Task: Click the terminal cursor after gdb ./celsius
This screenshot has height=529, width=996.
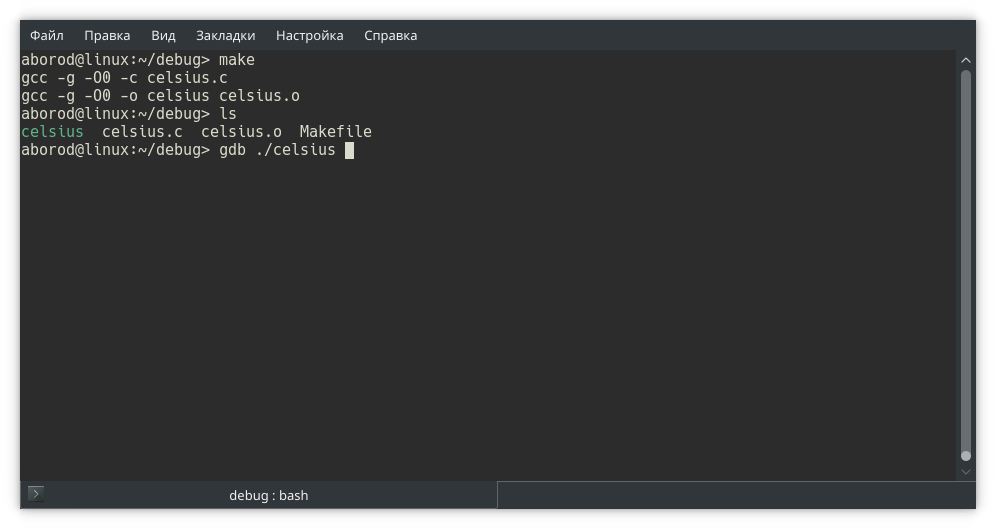Action: click(349, 150)
